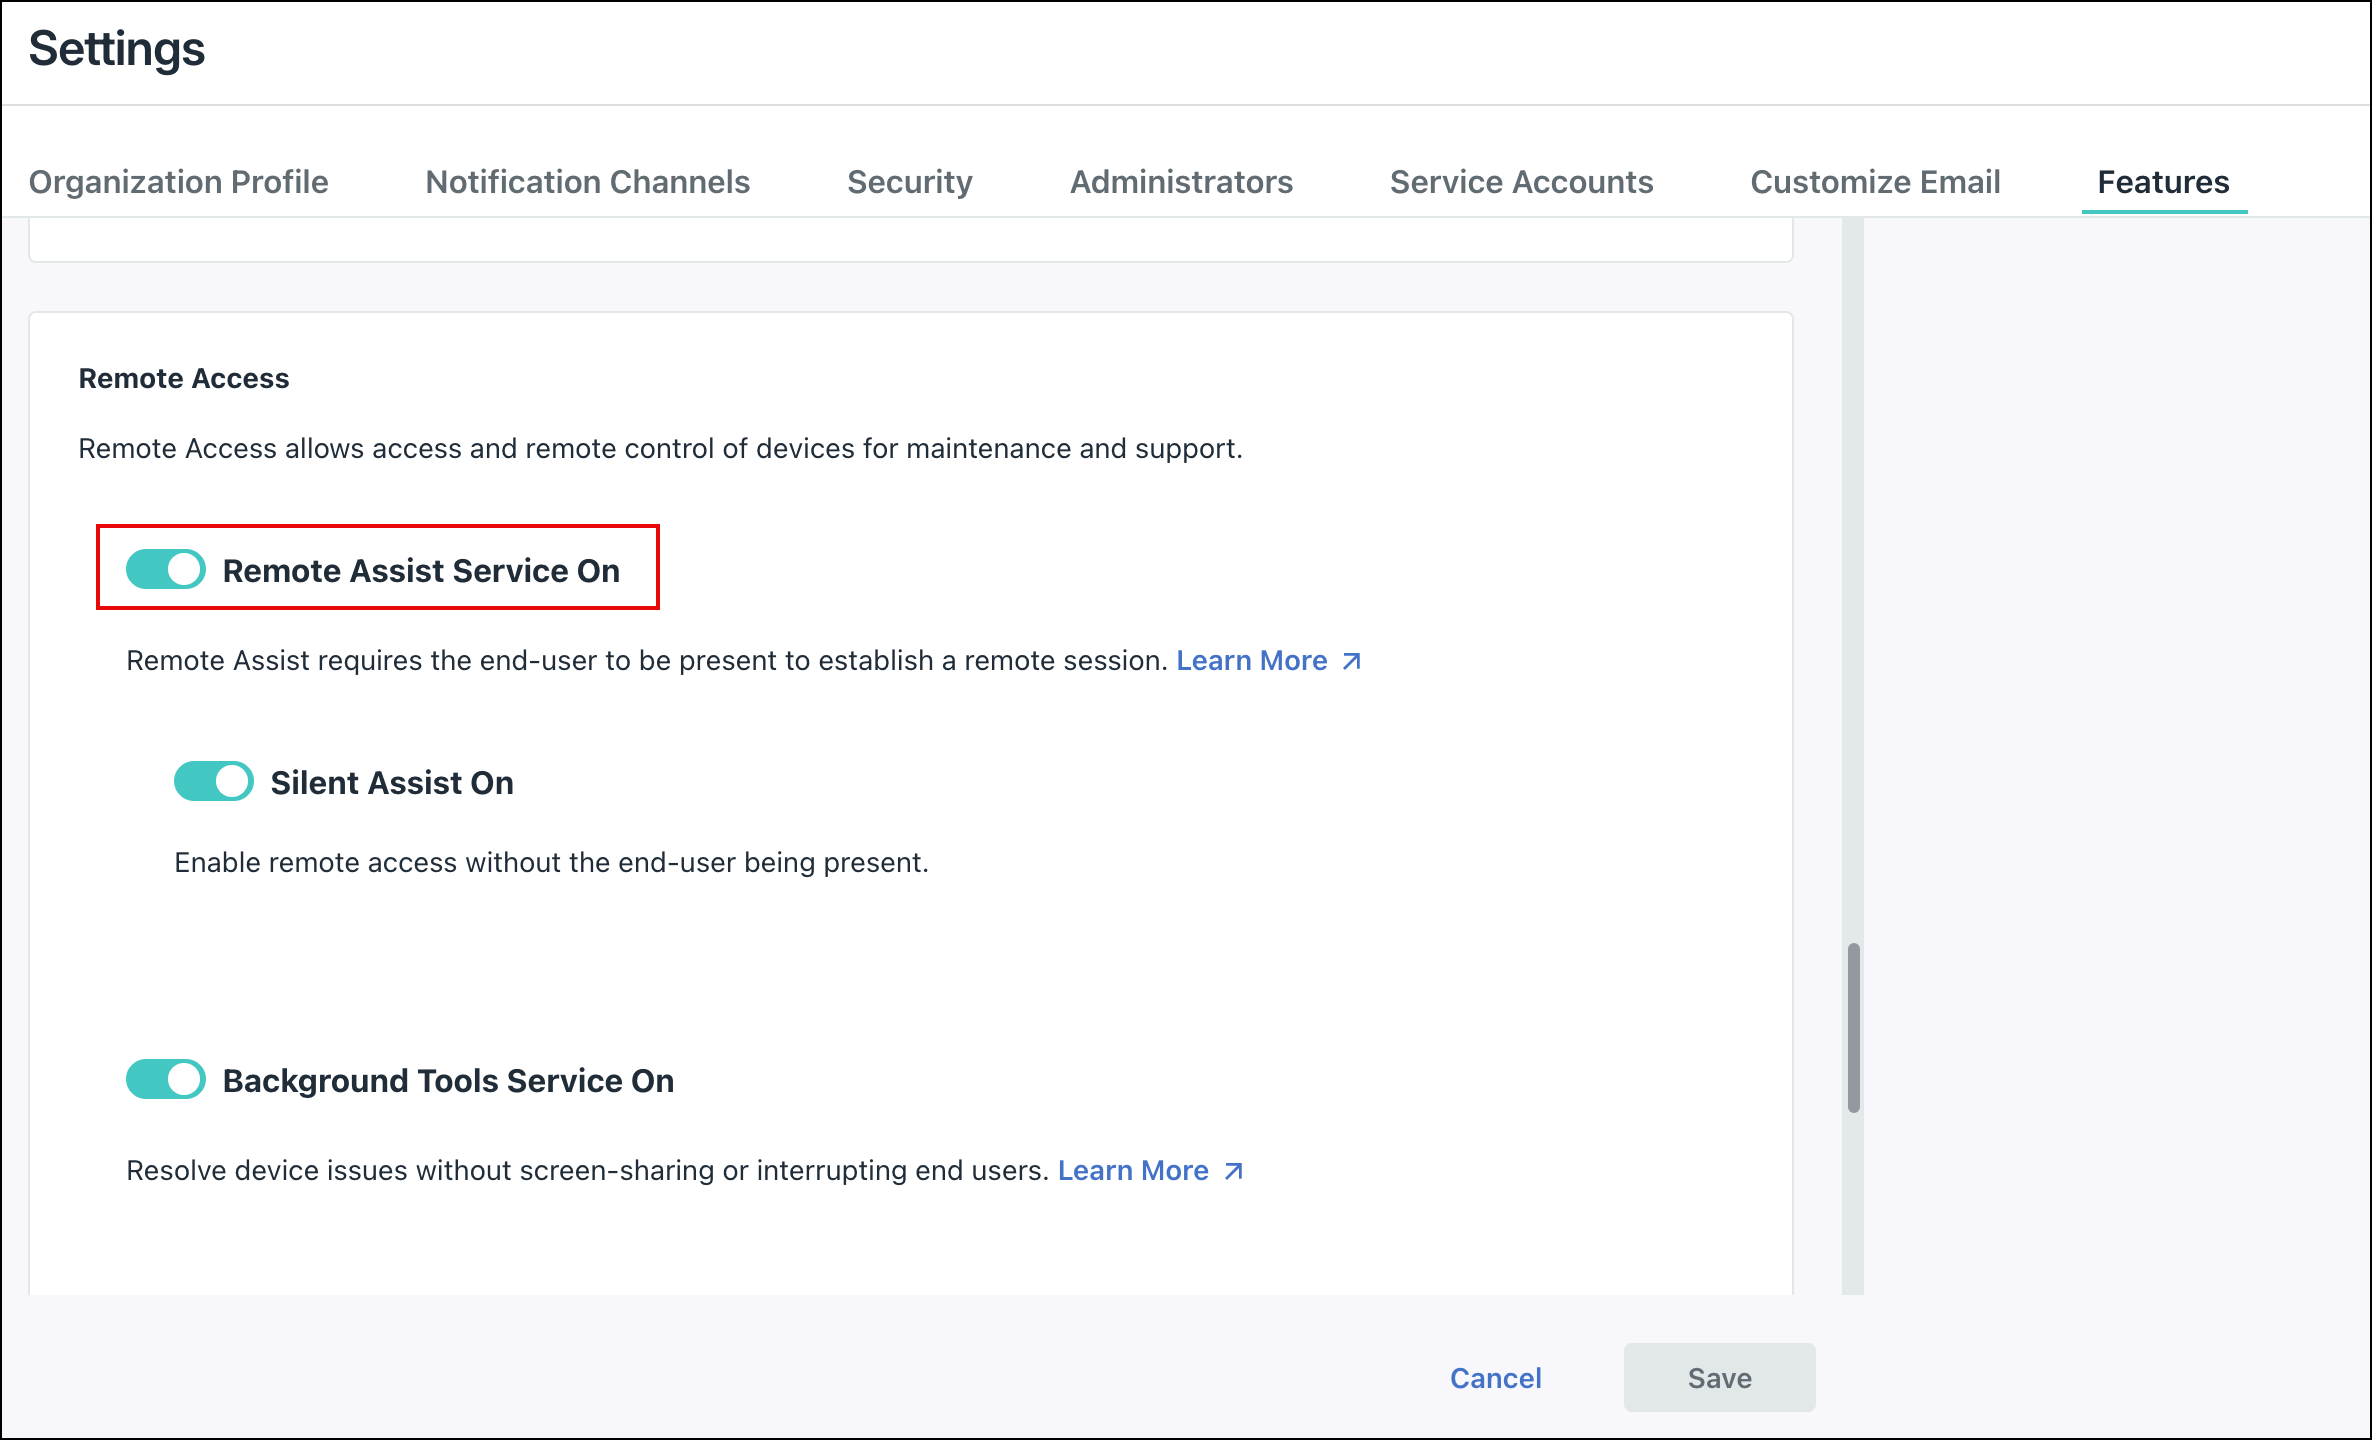Open the Customize Email tab
Image resolution: width=2372 pixels, height=1440 pixels.
(1875, 182)
